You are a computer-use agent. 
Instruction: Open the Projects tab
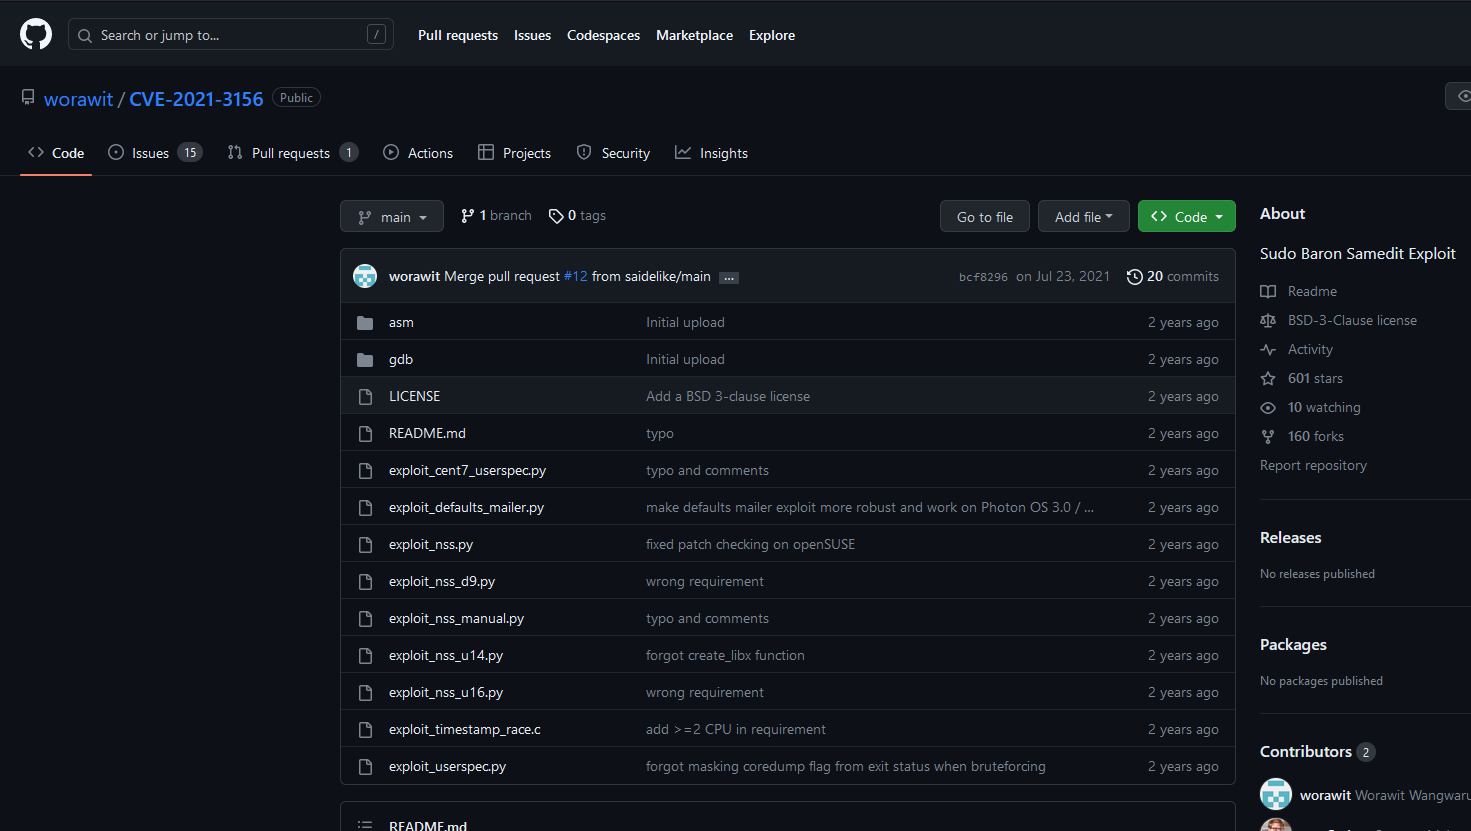coord(515,153)
